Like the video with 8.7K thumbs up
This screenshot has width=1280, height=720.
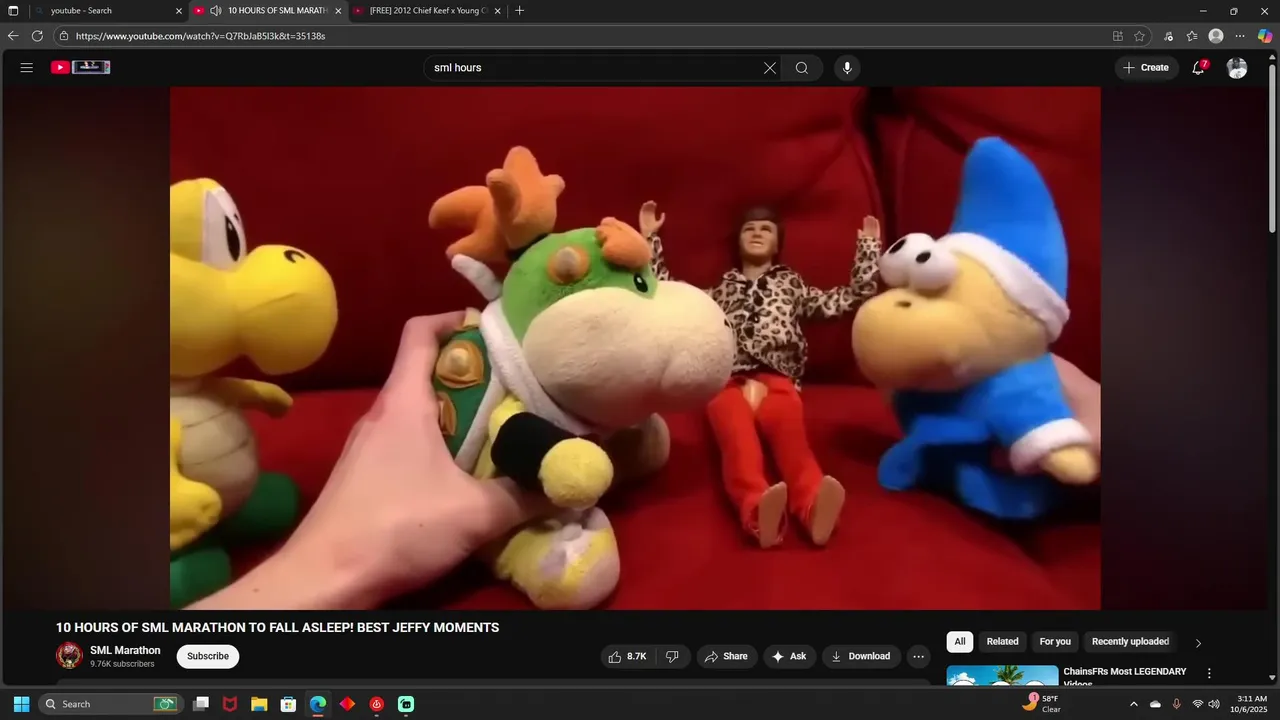[627, 656]
